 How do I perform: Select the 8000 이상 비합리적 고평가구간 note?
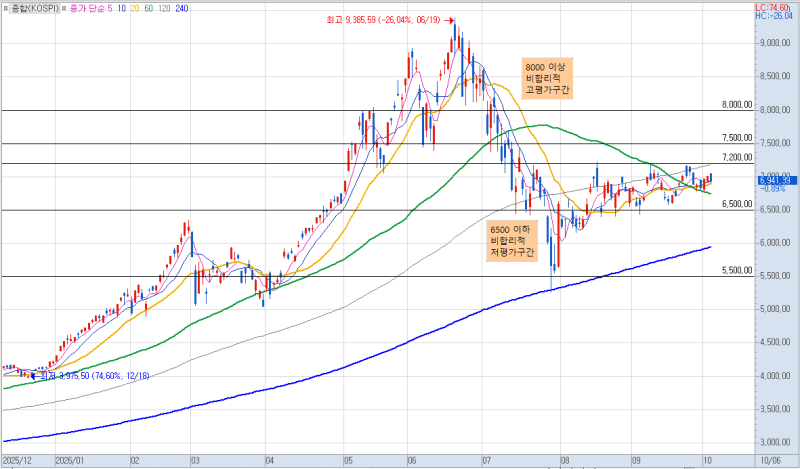(x=547, y=78)
